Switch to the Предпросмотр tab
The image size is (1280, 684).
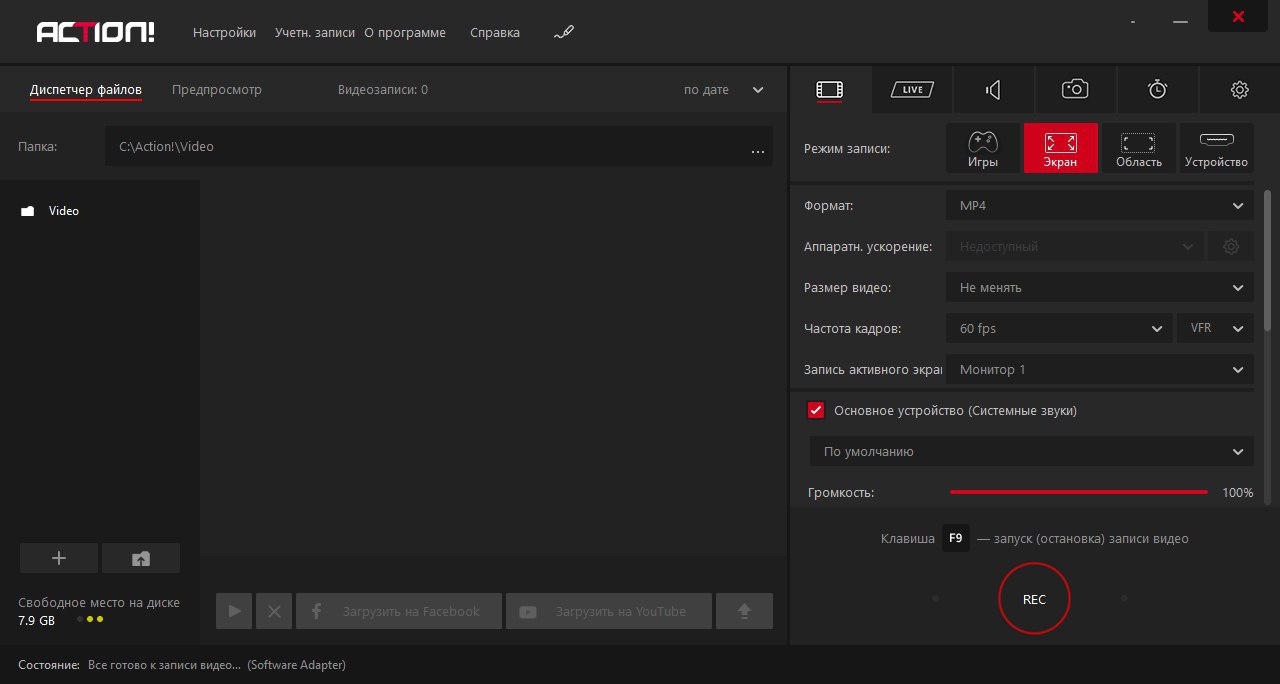(x=217, y=90)
